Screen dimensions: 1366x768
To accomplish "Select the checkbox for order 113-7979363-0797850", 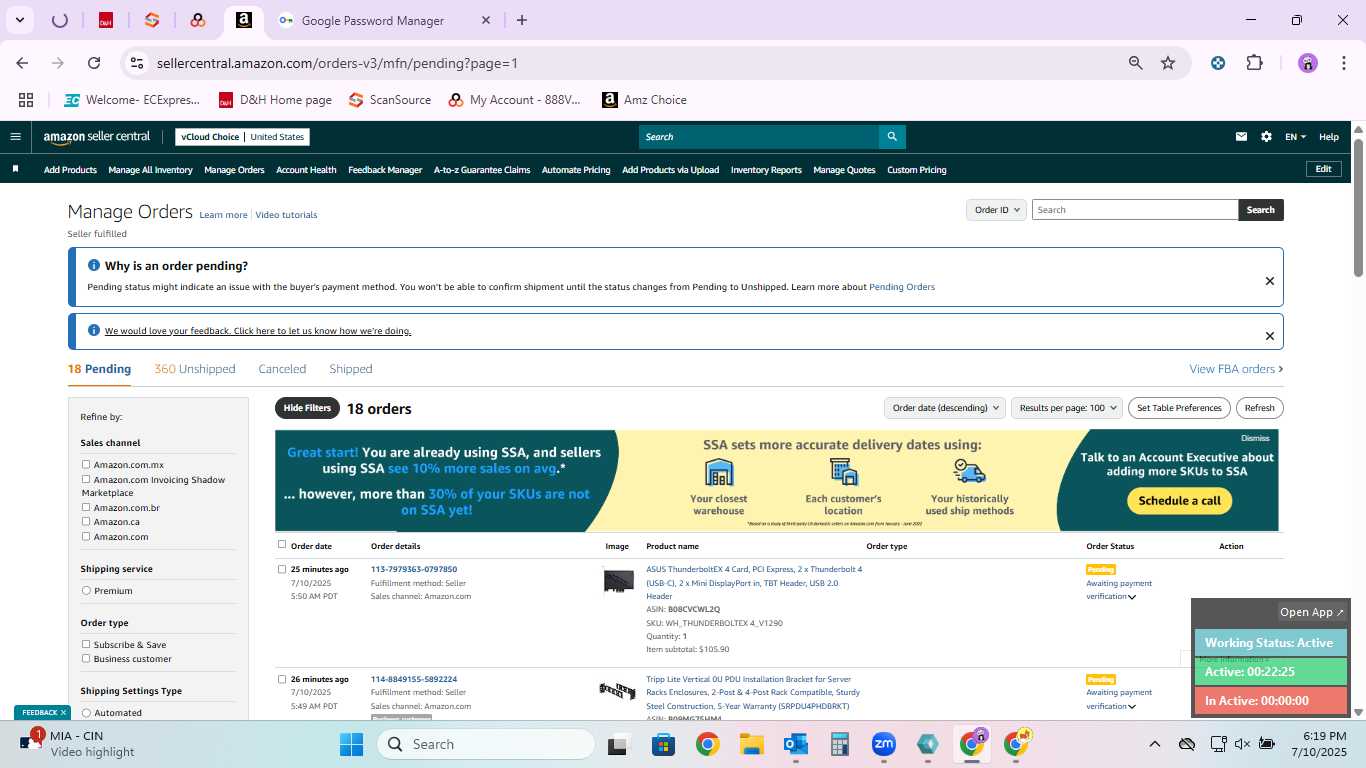I will (x=282, y=569).
